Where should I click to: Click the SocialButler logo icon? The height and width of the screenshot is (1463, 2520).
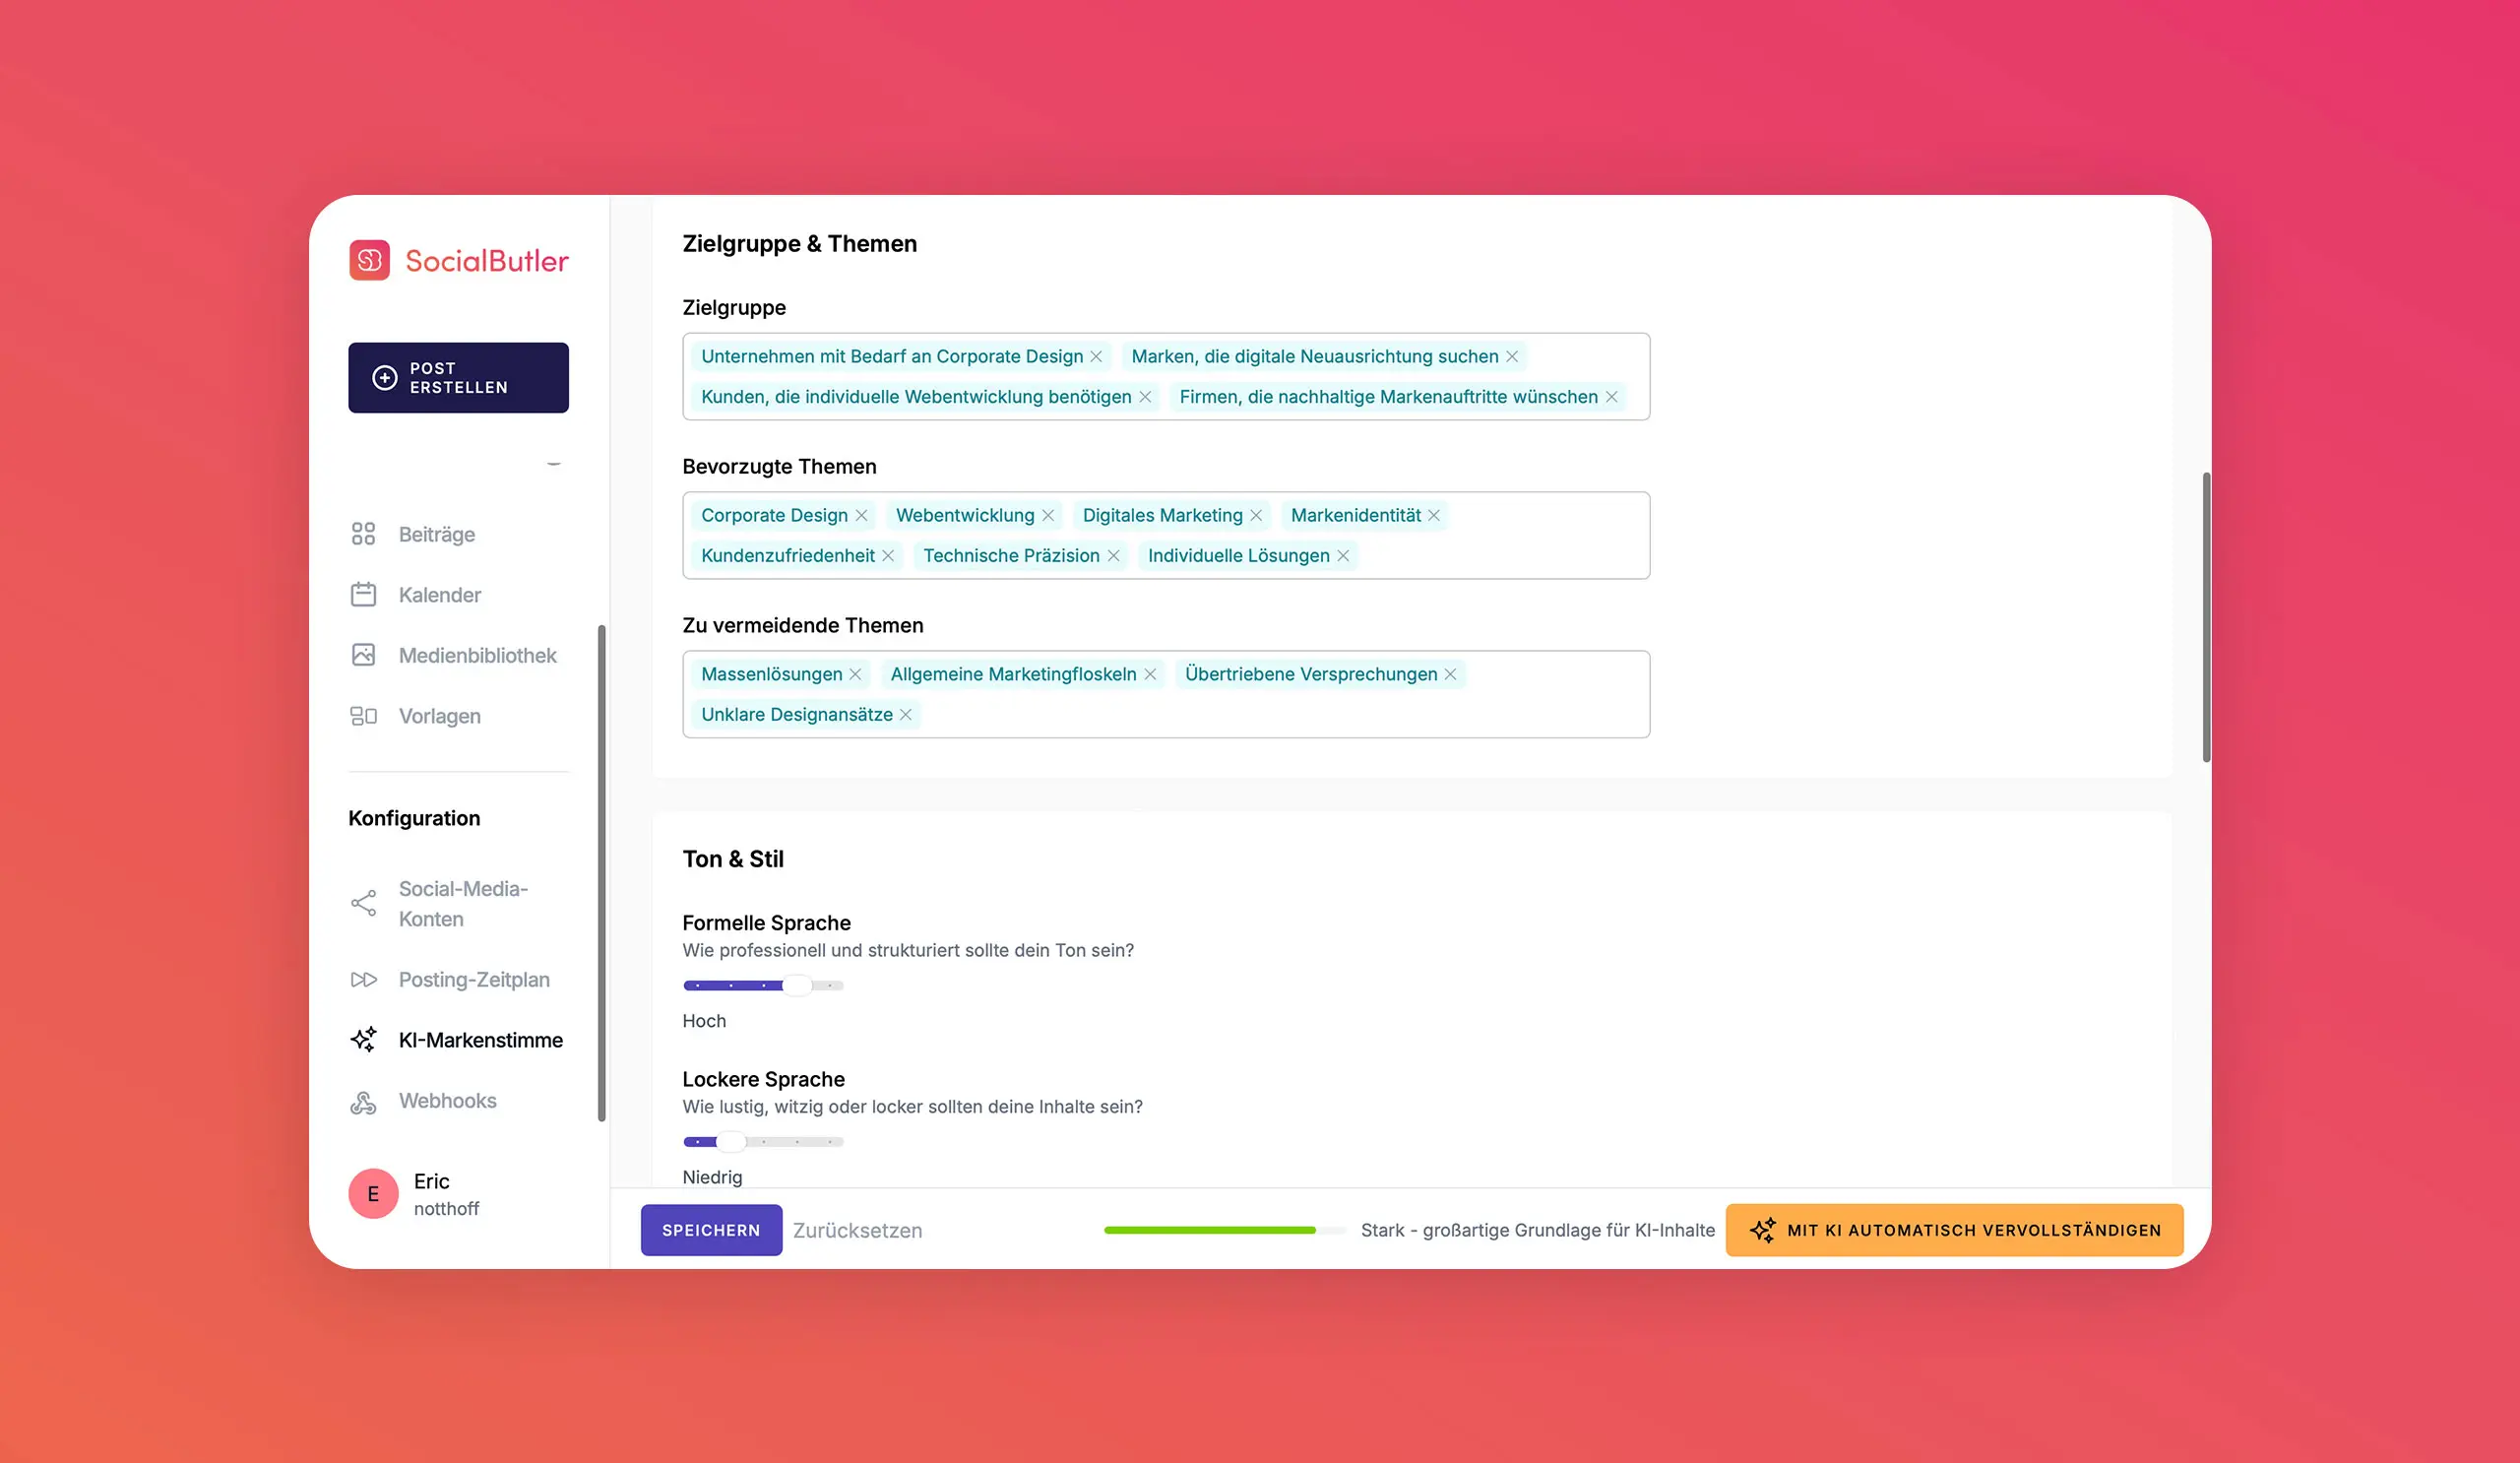(369, 261)
